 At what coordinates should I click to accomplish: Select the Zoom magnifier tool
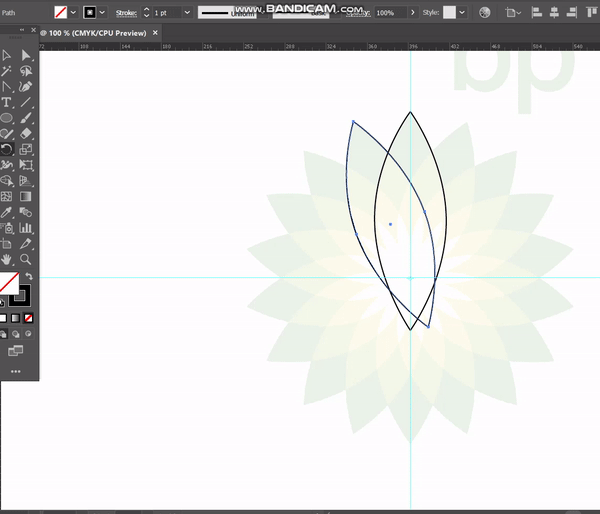pyautogui.click(x=26, y=259)
